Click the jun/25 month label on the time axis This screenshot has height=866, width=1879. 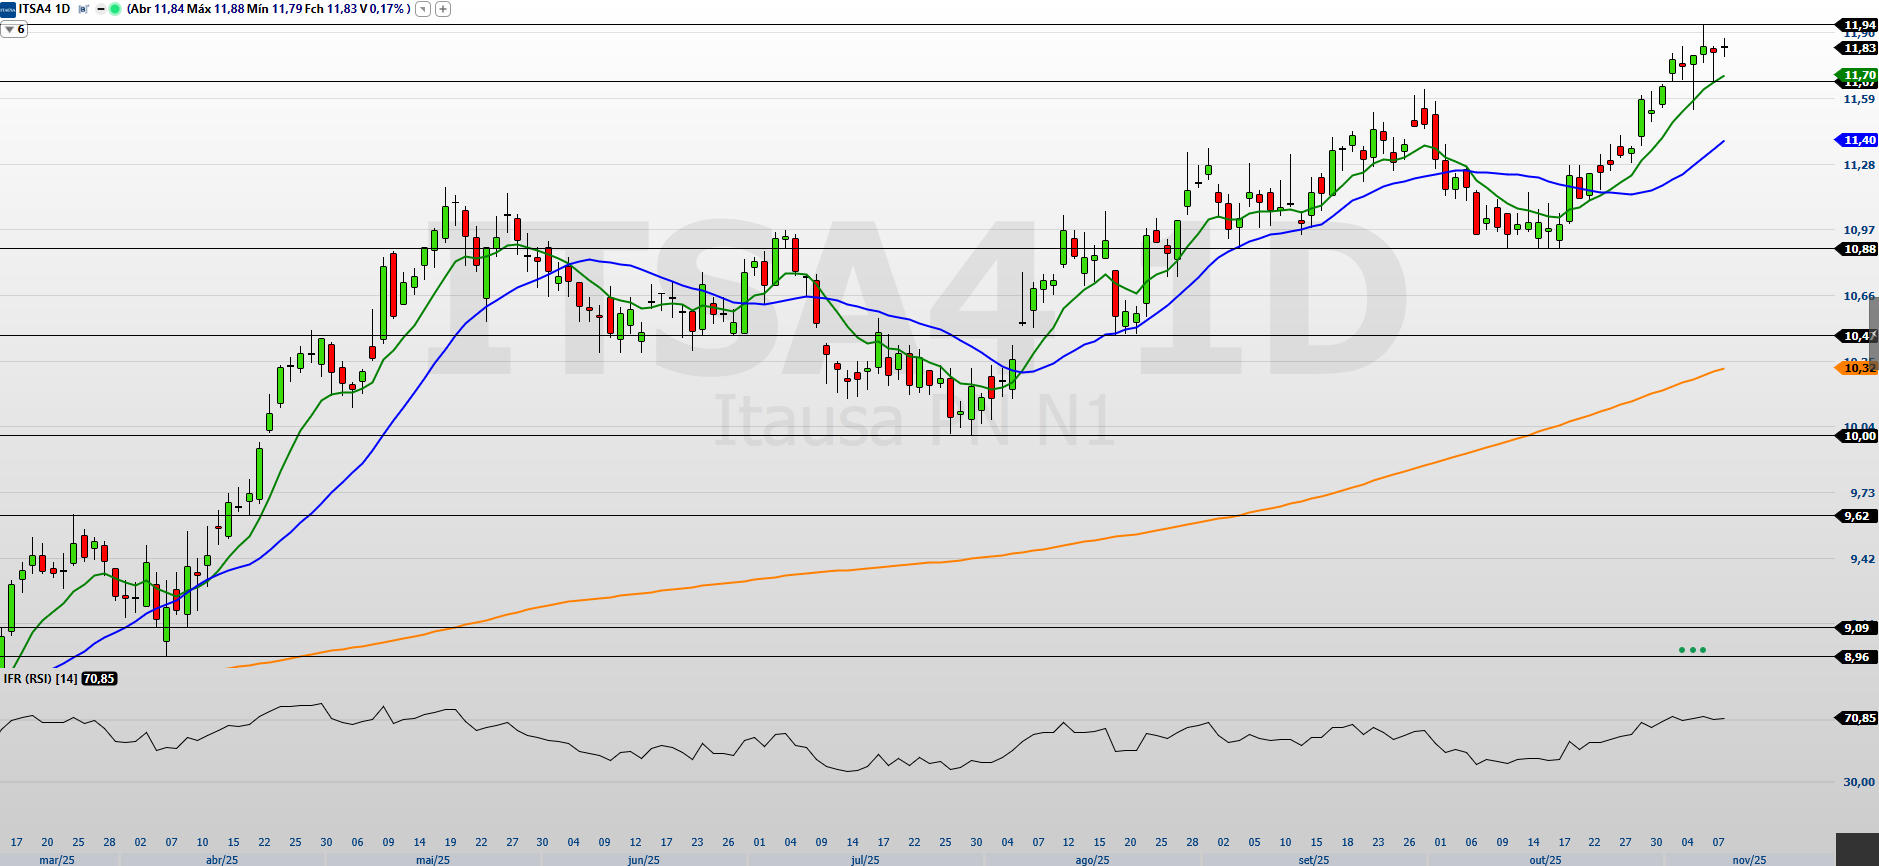[644, 860]
